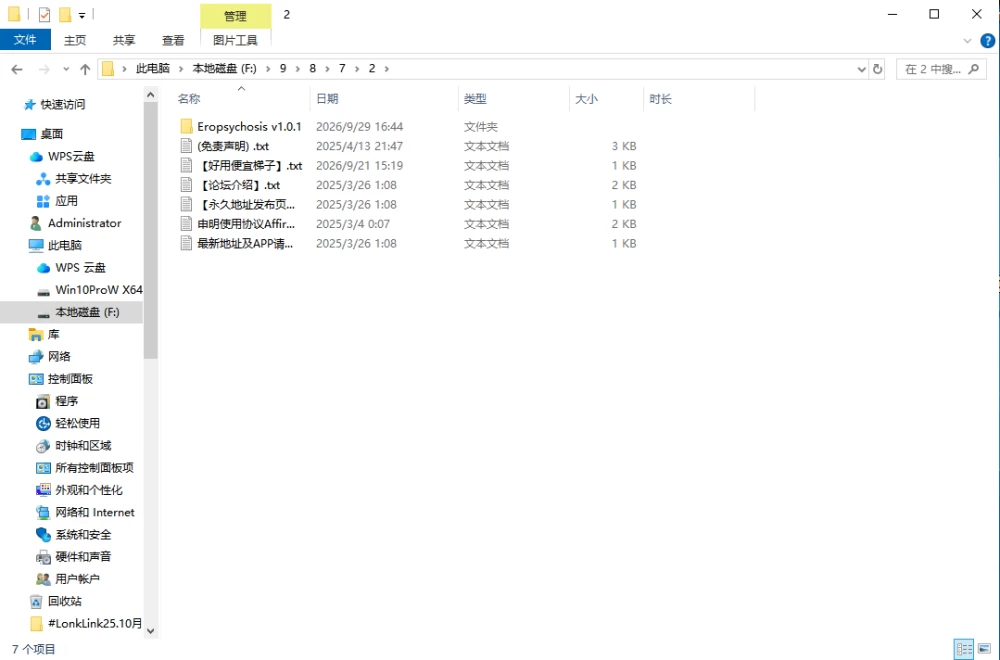Click the 应用 grid icon
1000x660 pixels.
tap(43, 201)
